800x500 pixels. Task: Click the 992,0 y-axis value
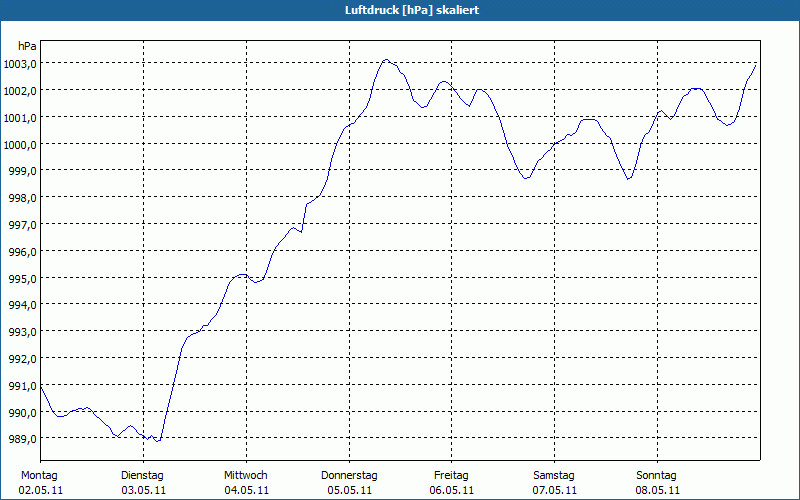click(x=23, y=358)
